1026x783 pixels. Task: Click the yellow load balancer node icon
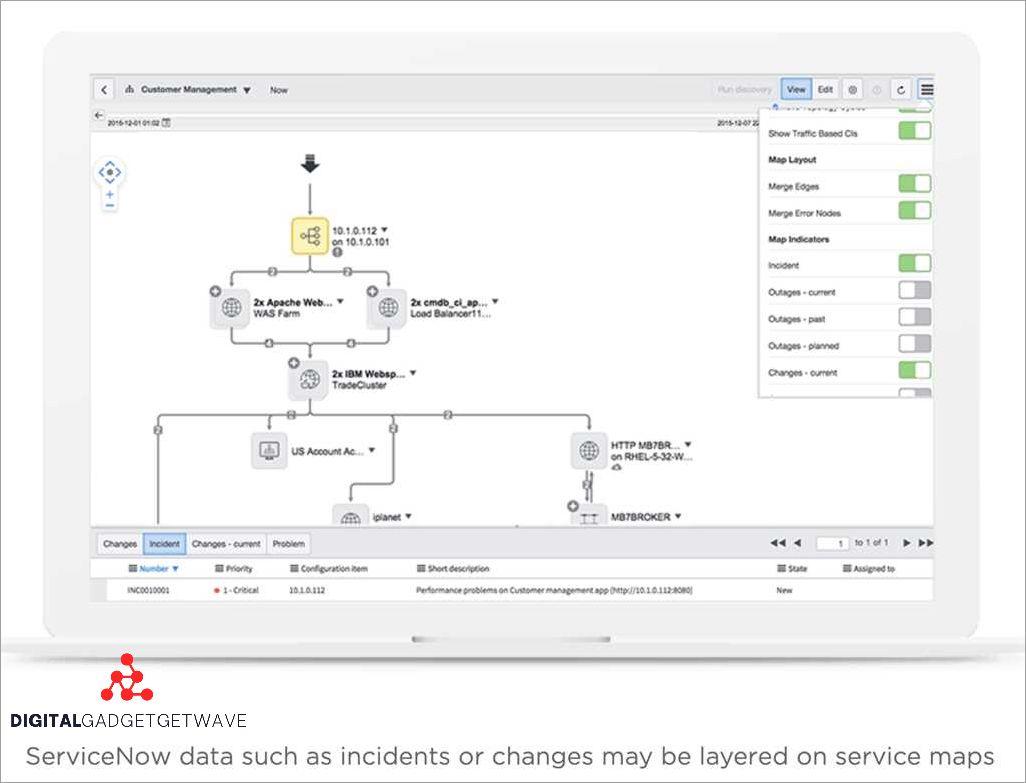click(310, 236)
